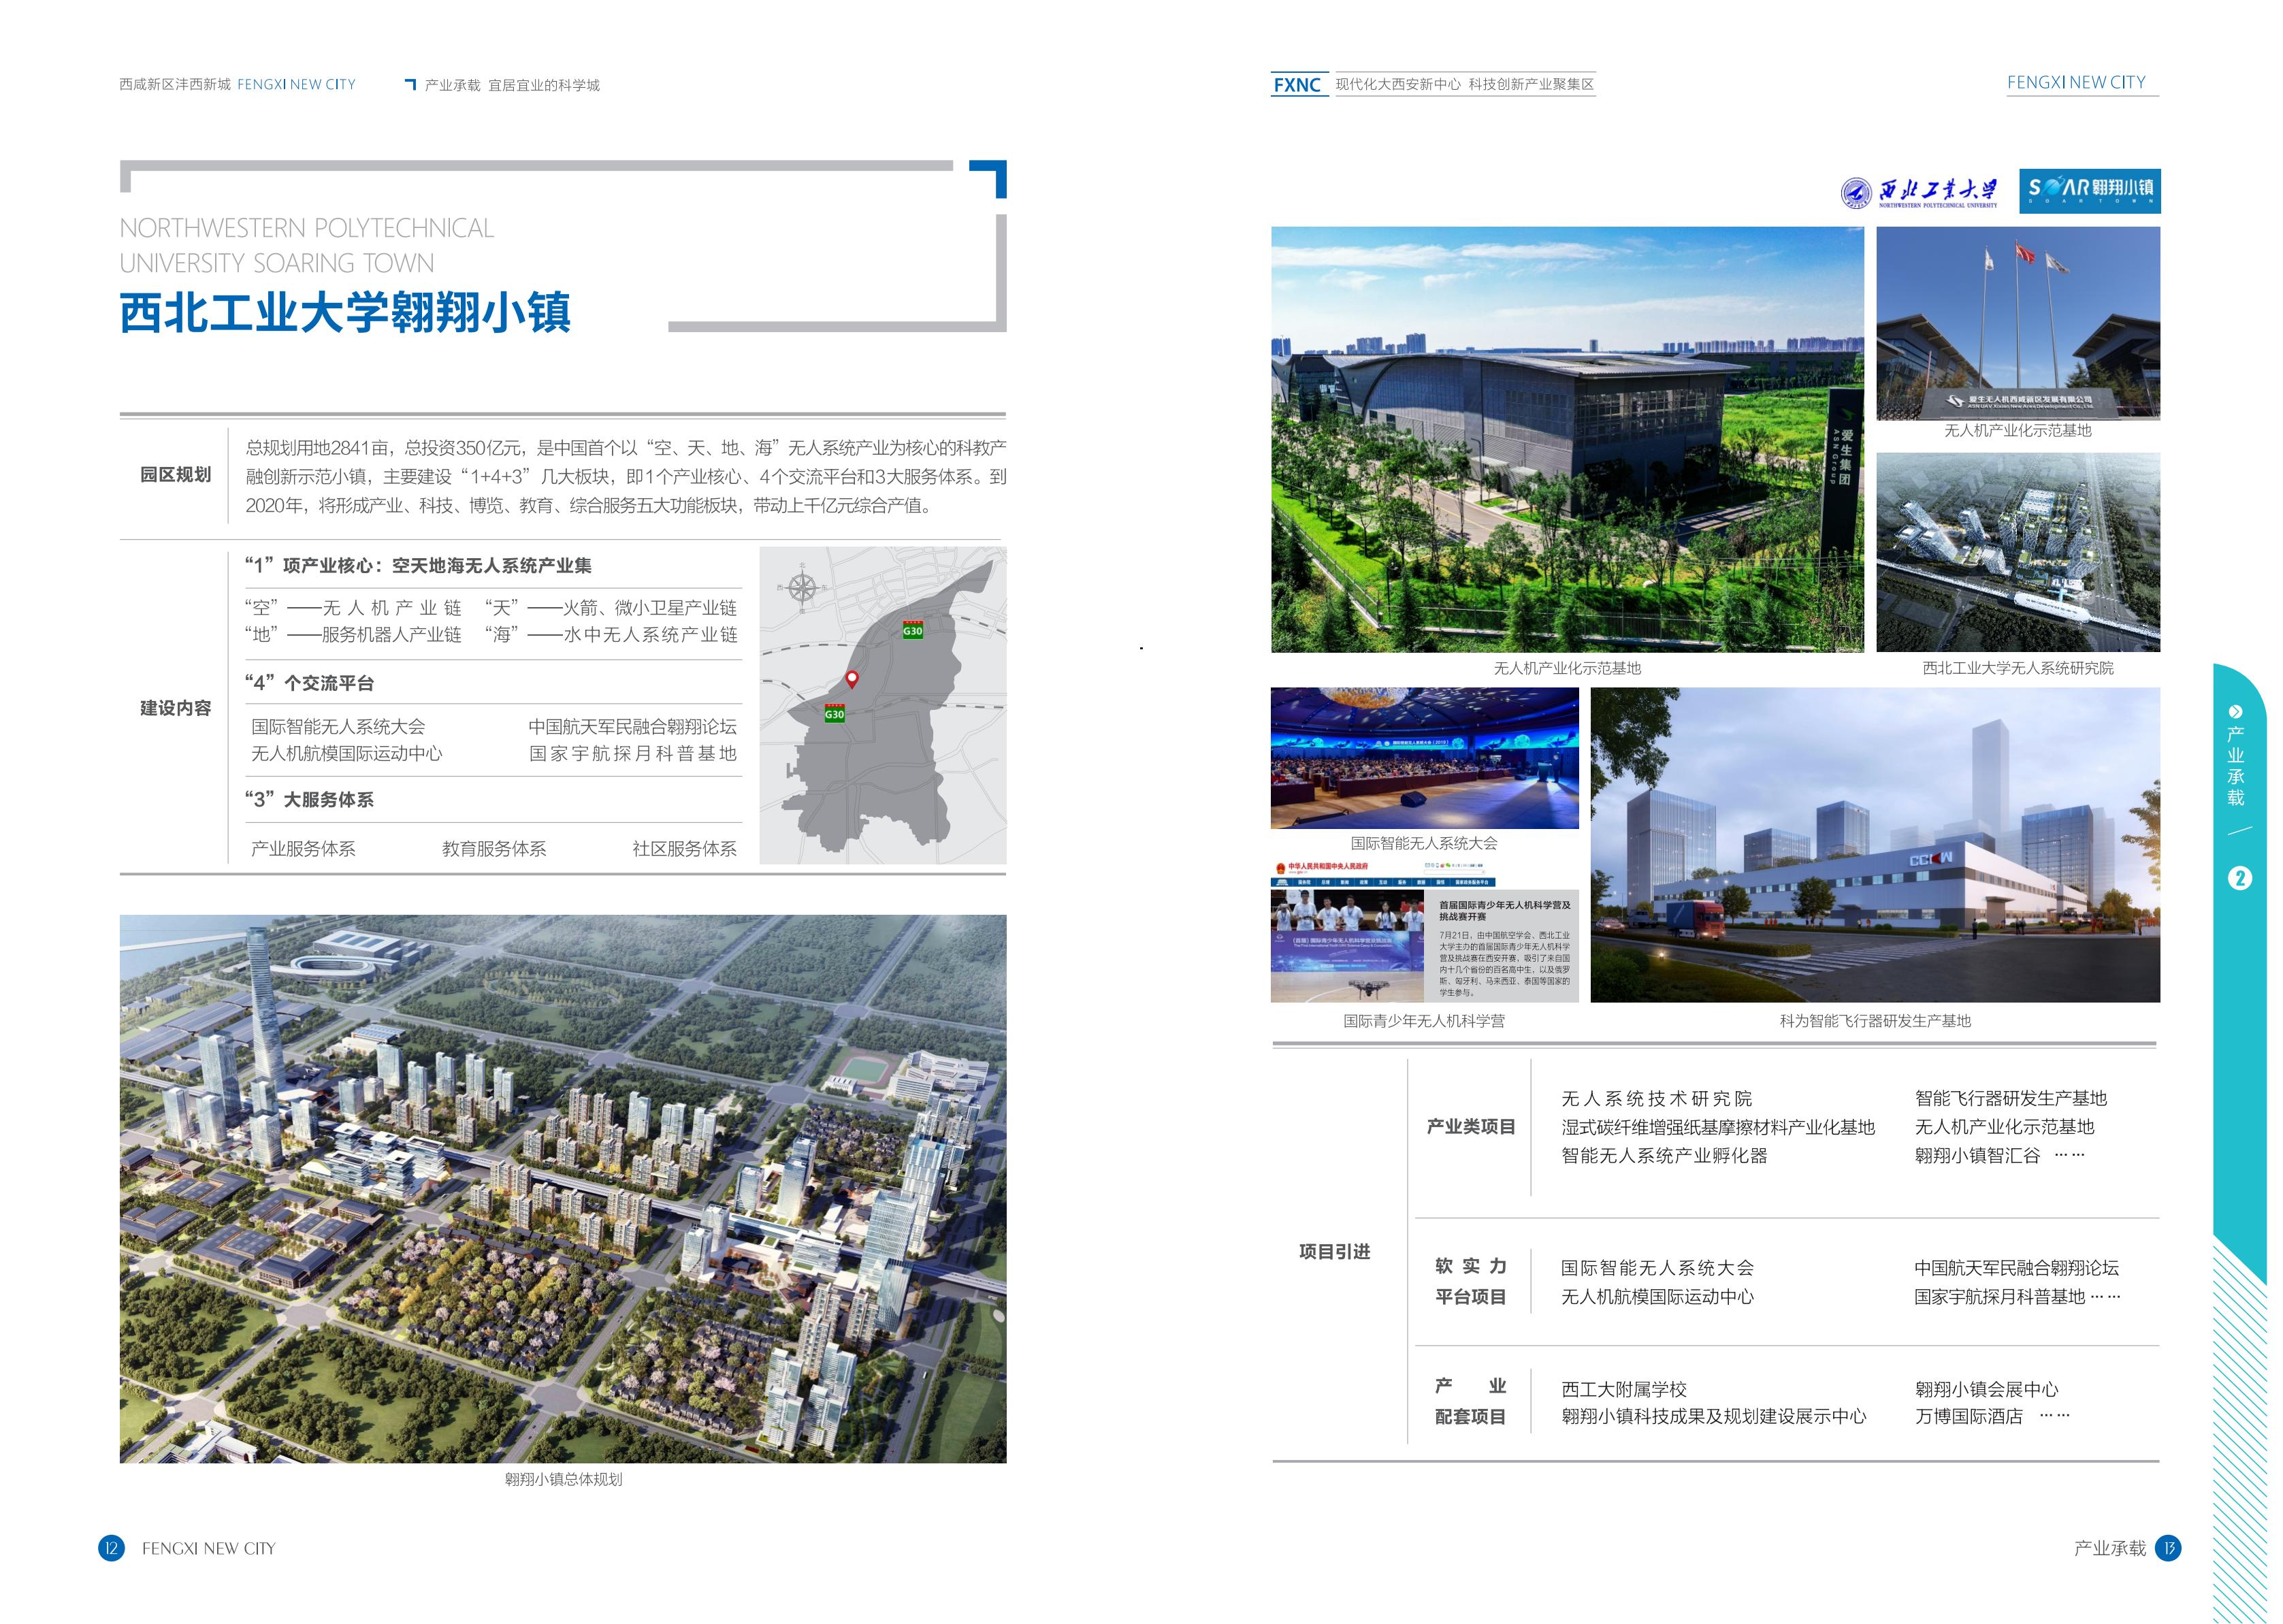The width and height of the screenshot is (2283, 1624).
Task: Click 西咸新区沣西新城 FENGXI NEW CITY header text
Action: click(x=238, y=85)
